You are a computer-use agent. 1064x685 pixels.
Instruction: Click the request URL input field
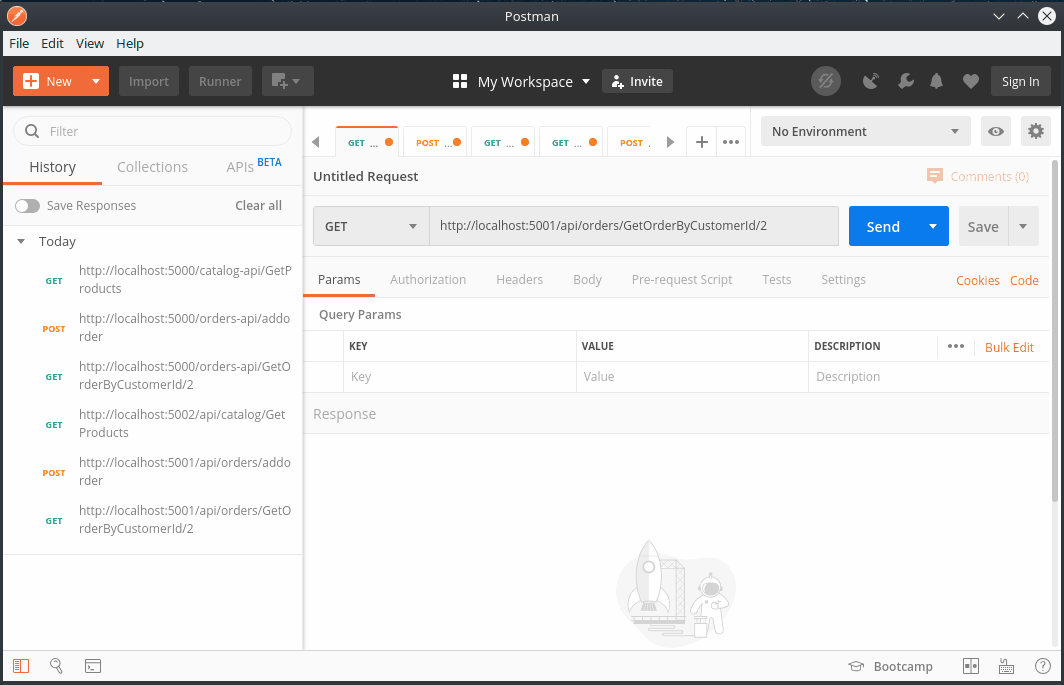click(x=634, y=226)
